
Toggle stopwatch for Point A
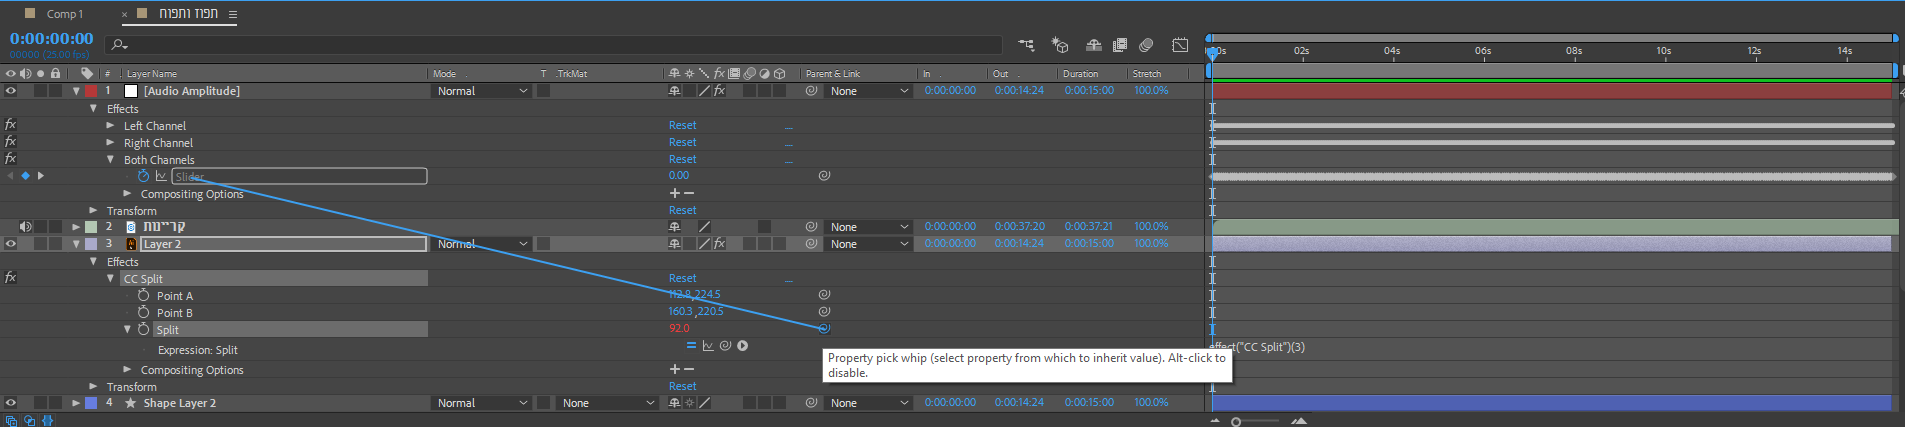(143, 296)
